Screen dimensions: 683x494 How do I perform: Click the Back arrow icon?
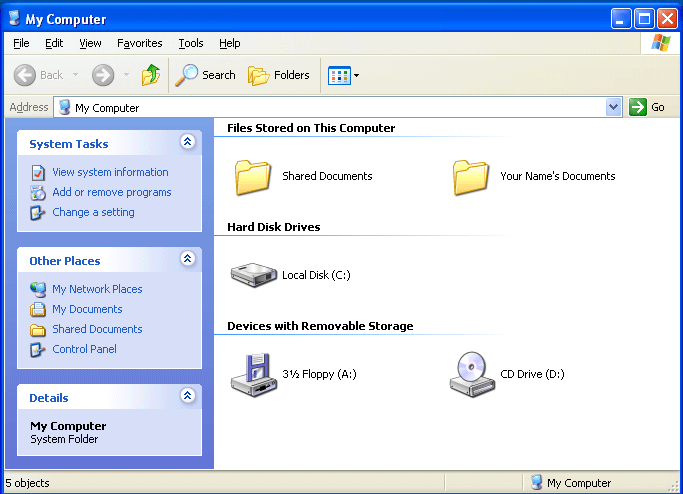point(24,75)
